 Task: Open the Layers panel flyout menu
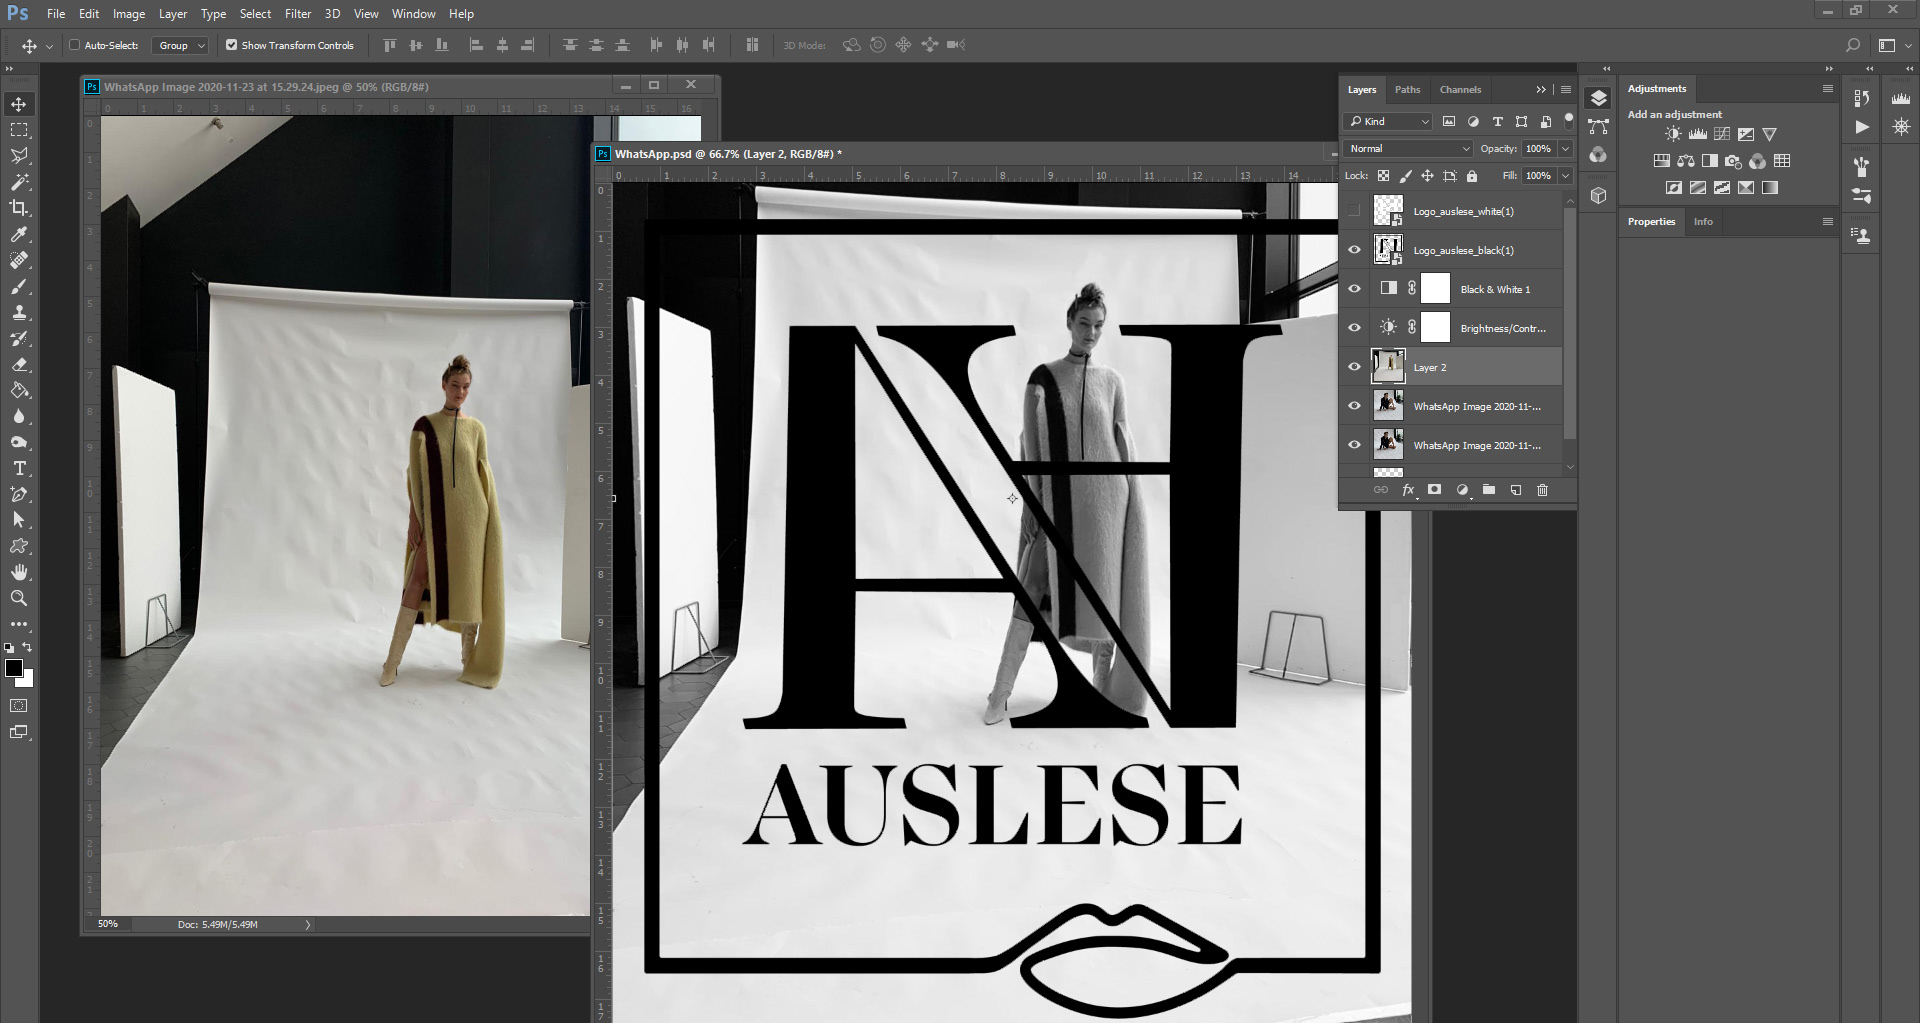tap(1566, 89)
